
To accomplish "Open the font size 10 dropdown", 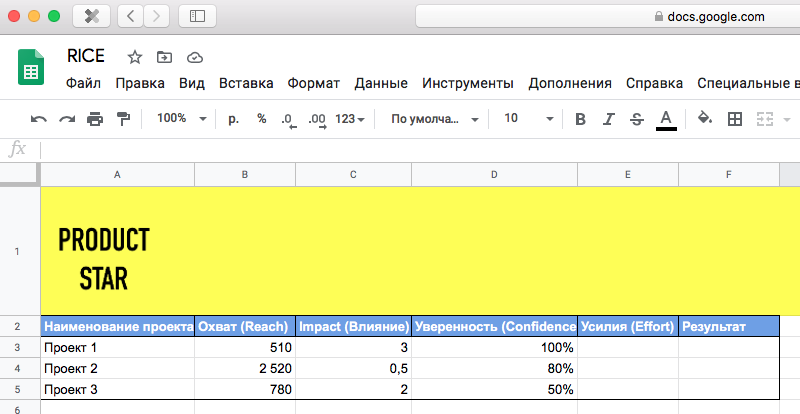I will tap(529, 118).
